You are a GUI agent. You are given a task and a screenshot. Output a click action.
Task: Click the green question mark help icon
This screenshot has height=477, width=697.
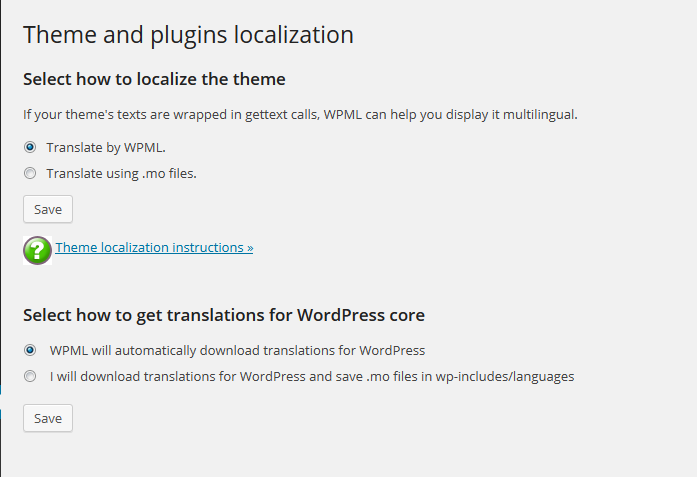37,249
